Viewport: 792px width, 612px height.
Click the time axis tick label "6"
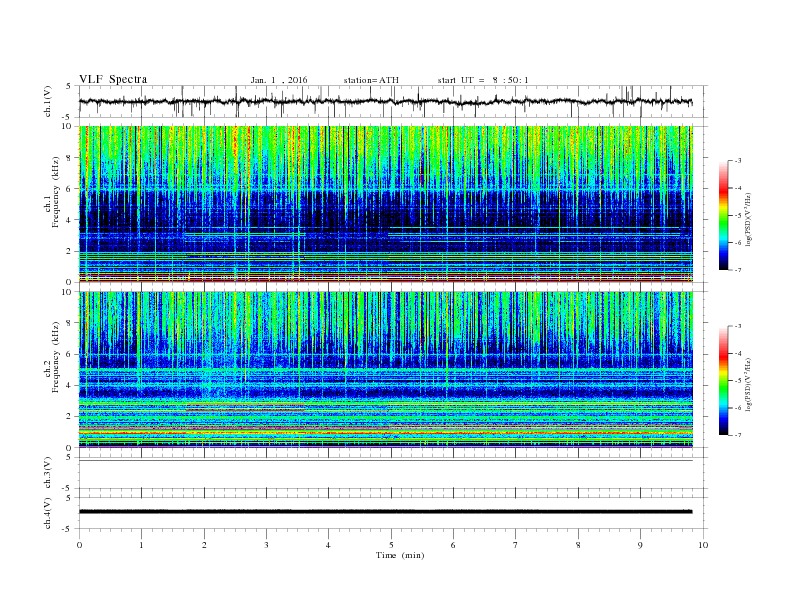(x=453, y=545)
